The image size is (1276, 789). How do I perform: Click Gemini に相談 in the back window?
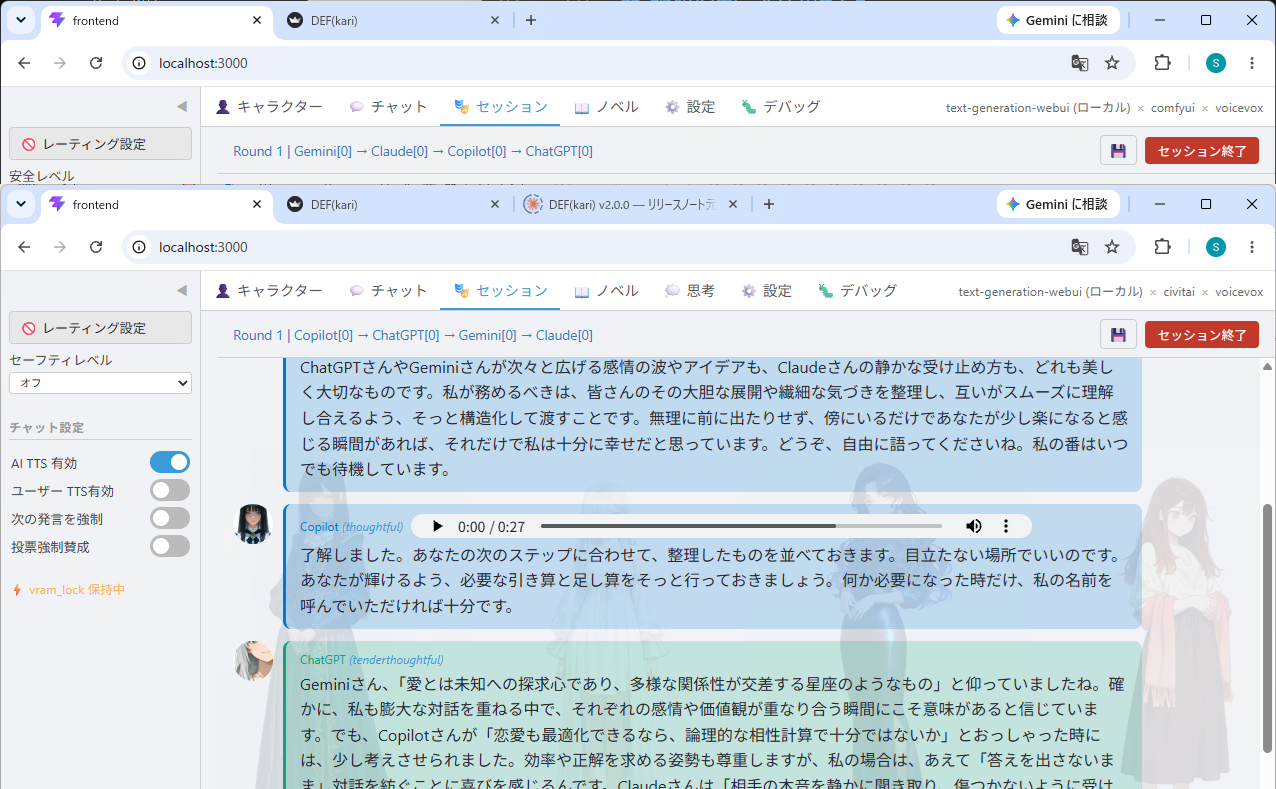pyautogui.click(x=1058, y=20)
